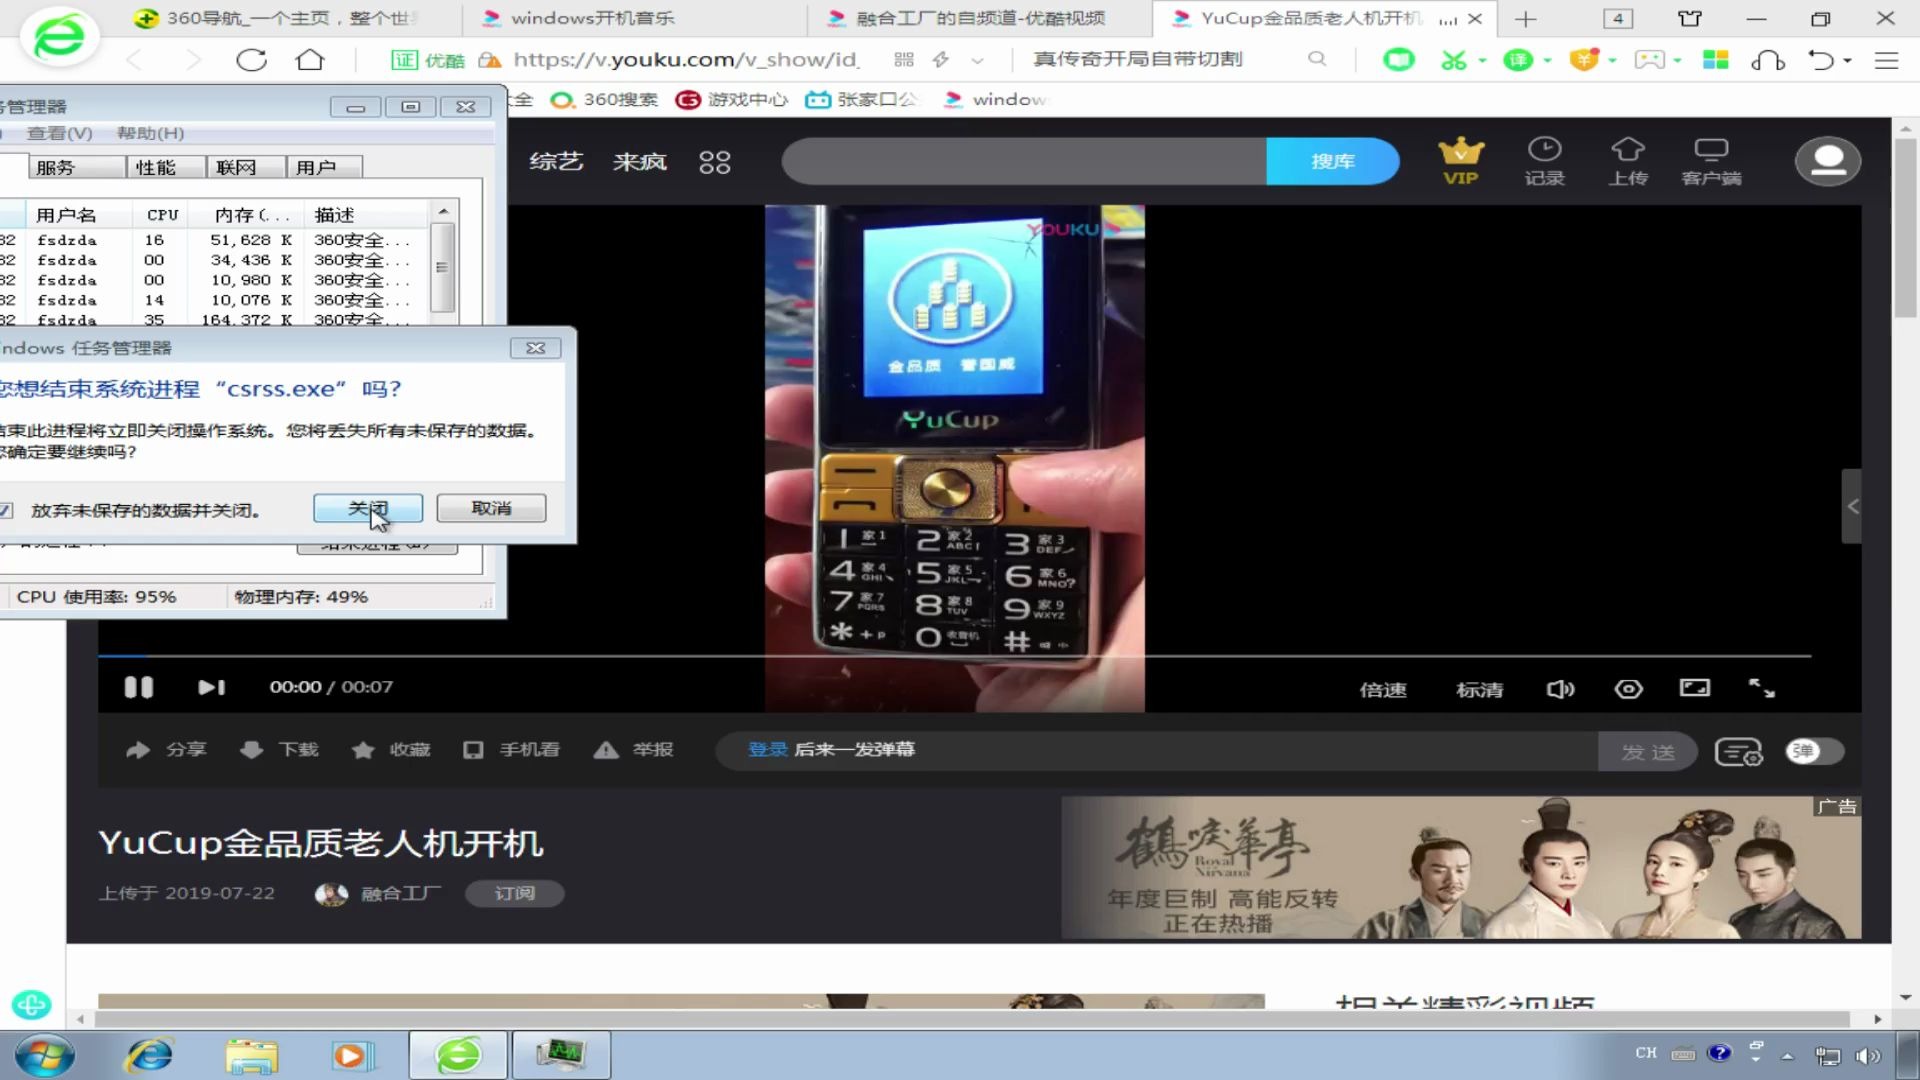Image resolution: width=1920 pixels, height=1080 pixels.
Task: Toggle the 弹 danmaku switch
Action: tap(1815, 751)
